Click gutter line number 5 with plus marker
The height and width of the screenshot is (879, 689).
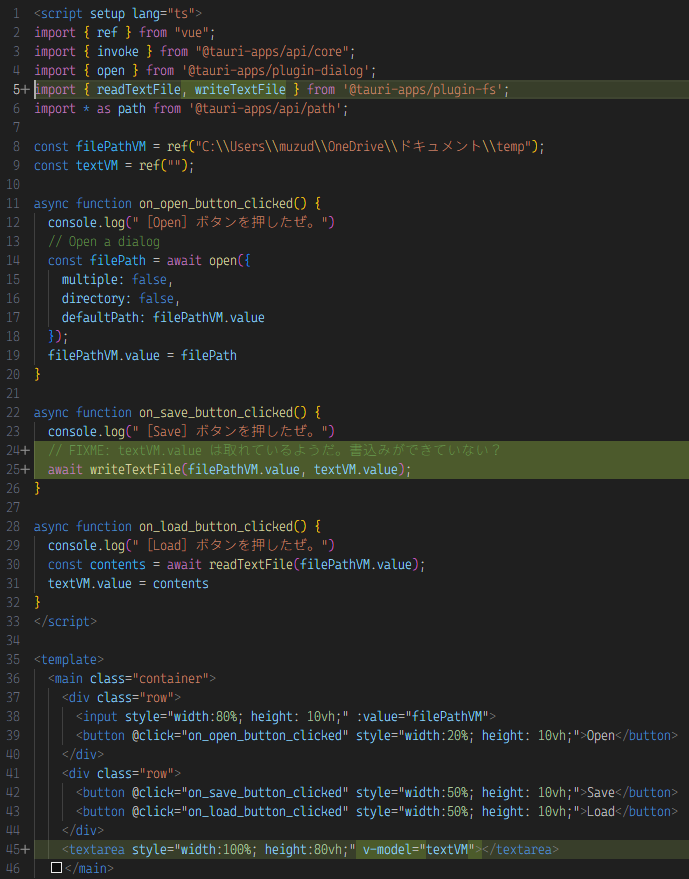coord(21,90)
